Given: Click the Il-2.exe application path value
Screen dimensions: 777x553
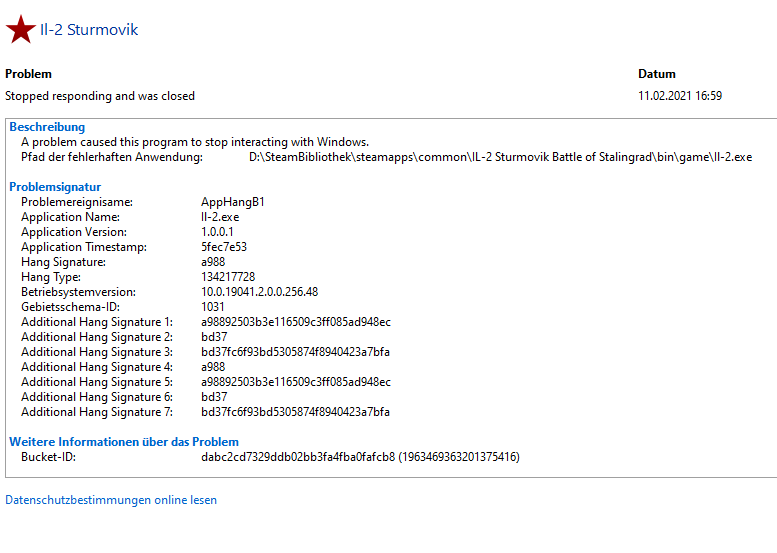Looking at the screenshot, I should point(500,157).
